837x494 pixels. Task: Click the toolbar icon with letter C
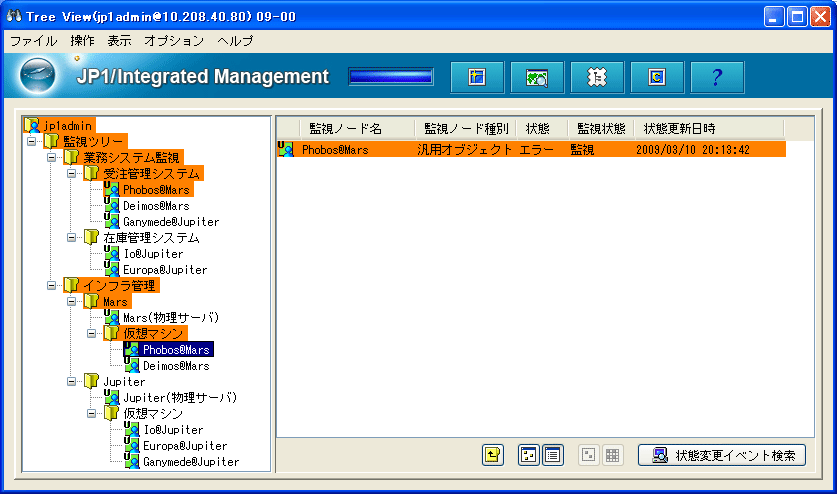point(657,77)
